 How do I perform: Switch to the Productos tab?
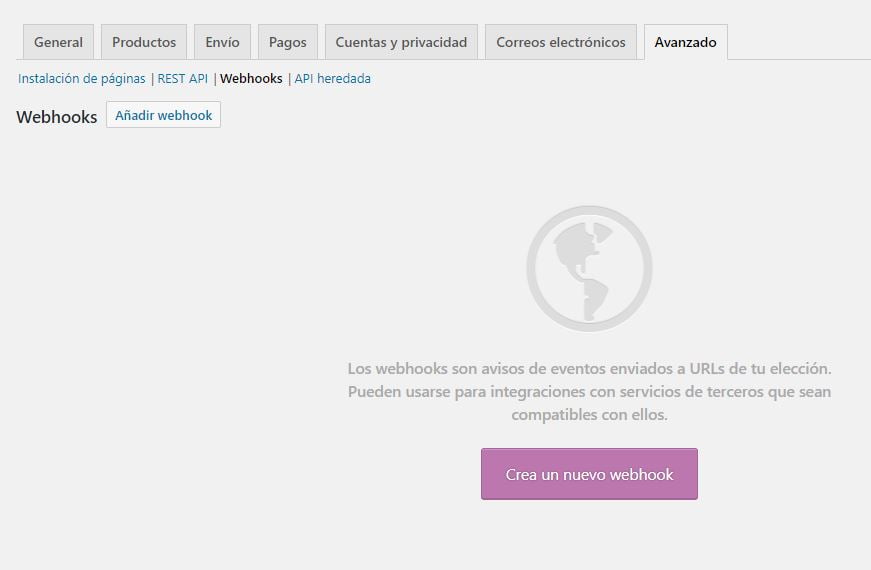pyautogui.click(x=144, y=42)
